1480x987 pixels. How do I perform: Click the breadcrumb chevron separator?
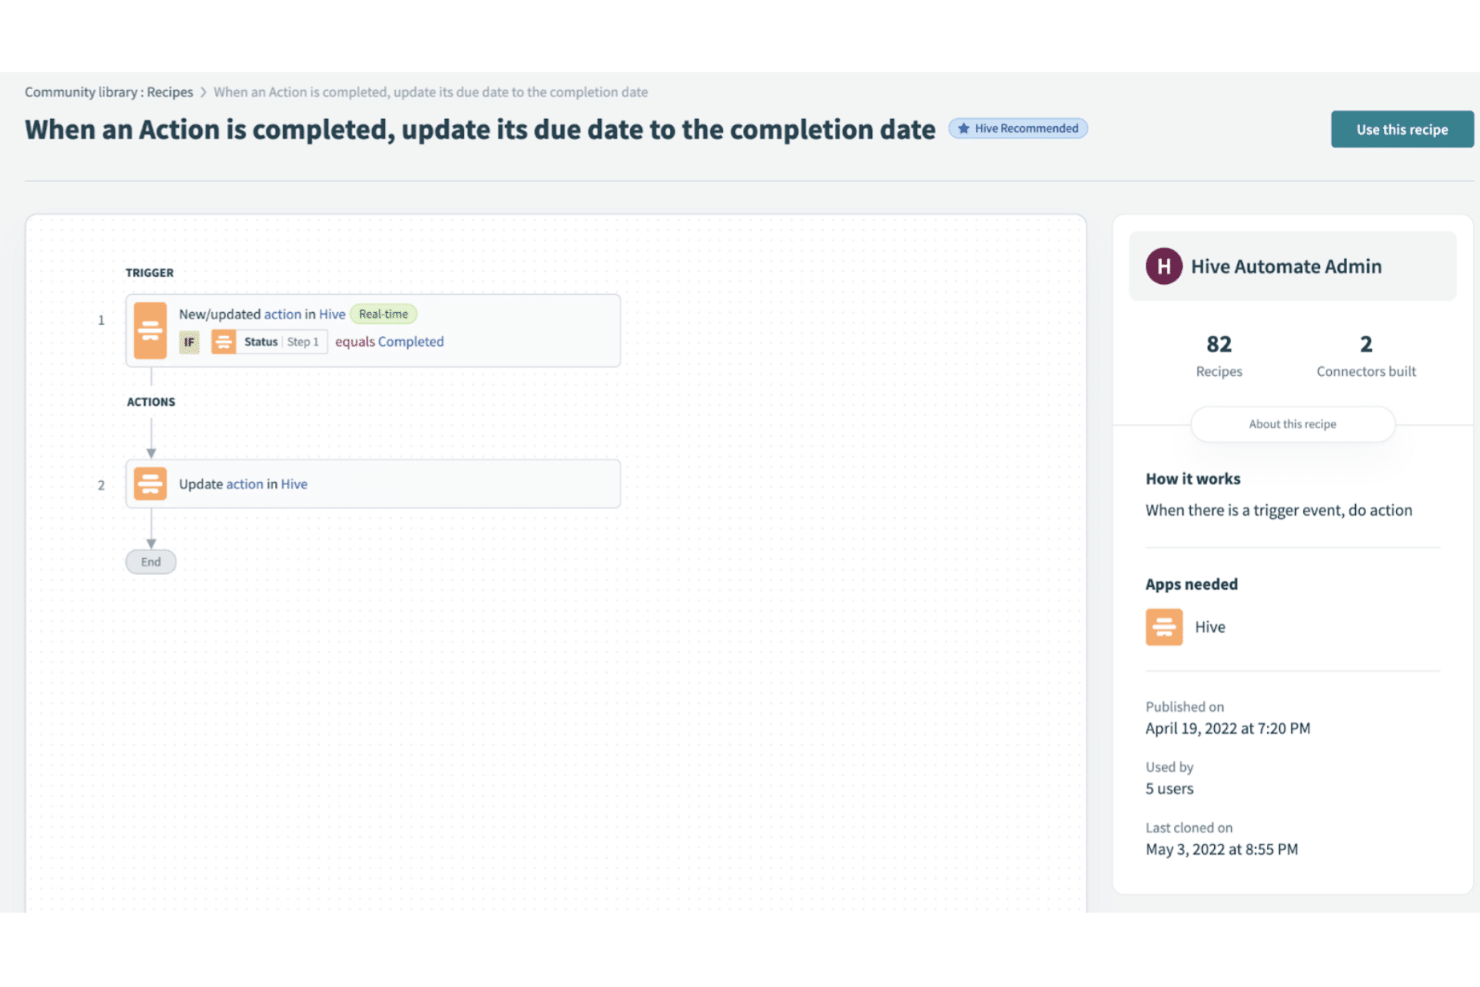[204, 92]
